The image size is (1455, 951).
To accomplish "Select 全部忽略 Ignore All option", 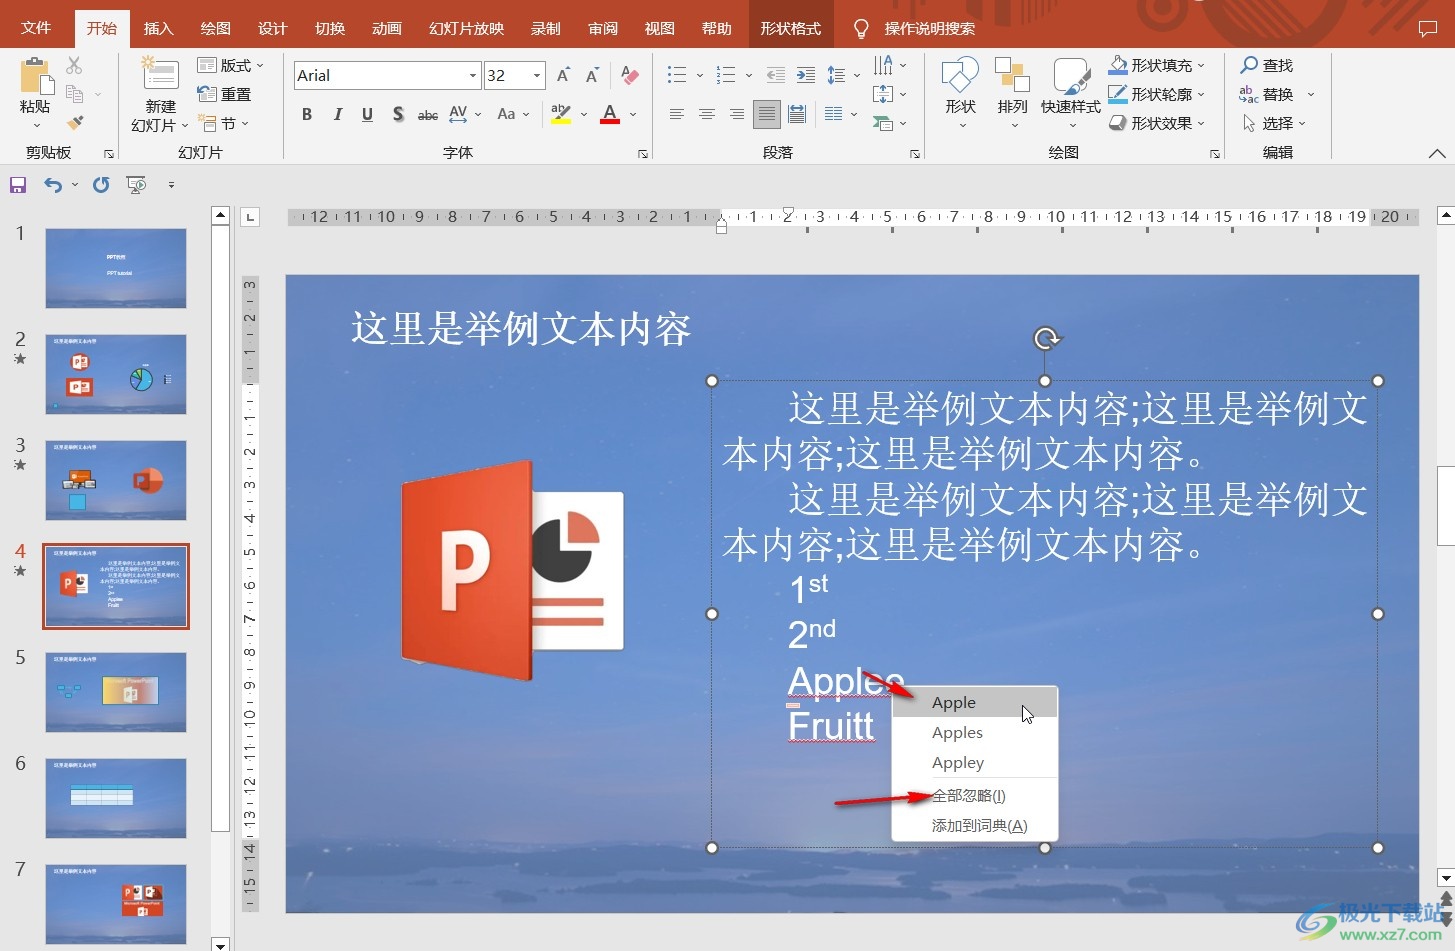I will pos(975,795).
